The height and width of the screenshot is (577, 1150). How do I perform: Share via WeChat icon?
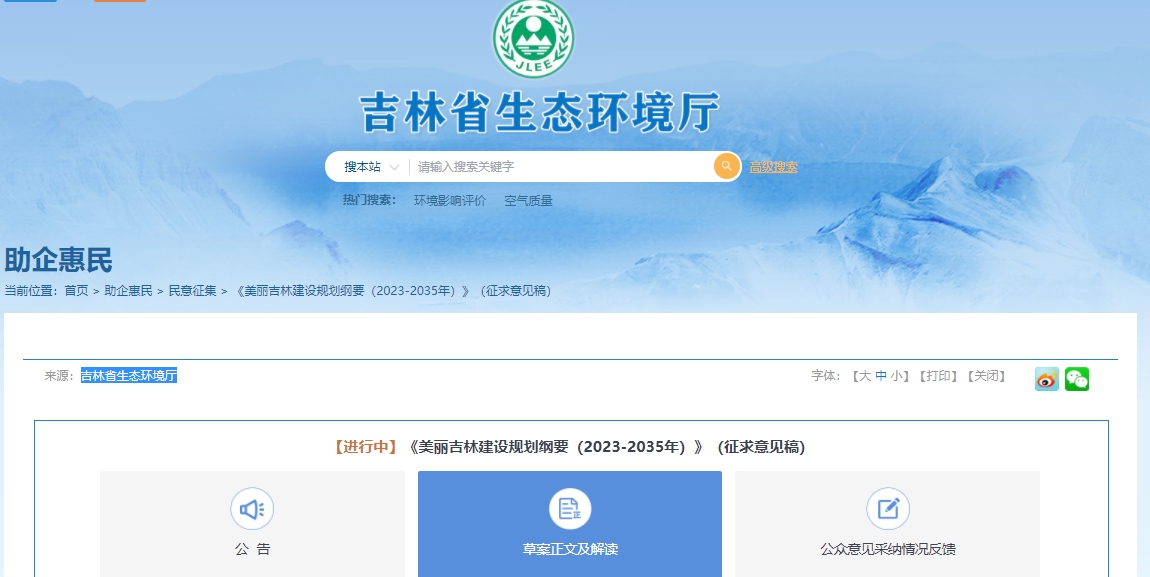point(1077,379)
